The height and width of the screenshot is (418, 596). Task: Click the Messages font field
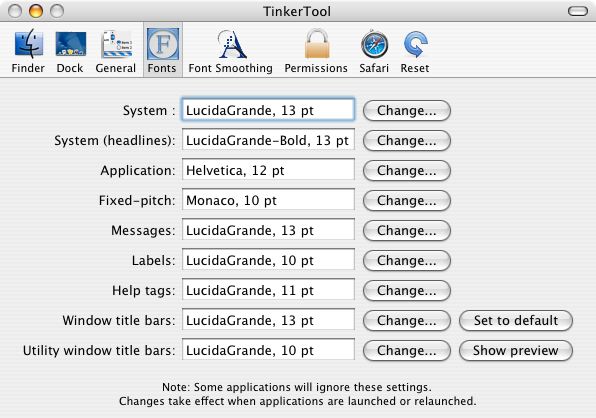coord(268,230)
